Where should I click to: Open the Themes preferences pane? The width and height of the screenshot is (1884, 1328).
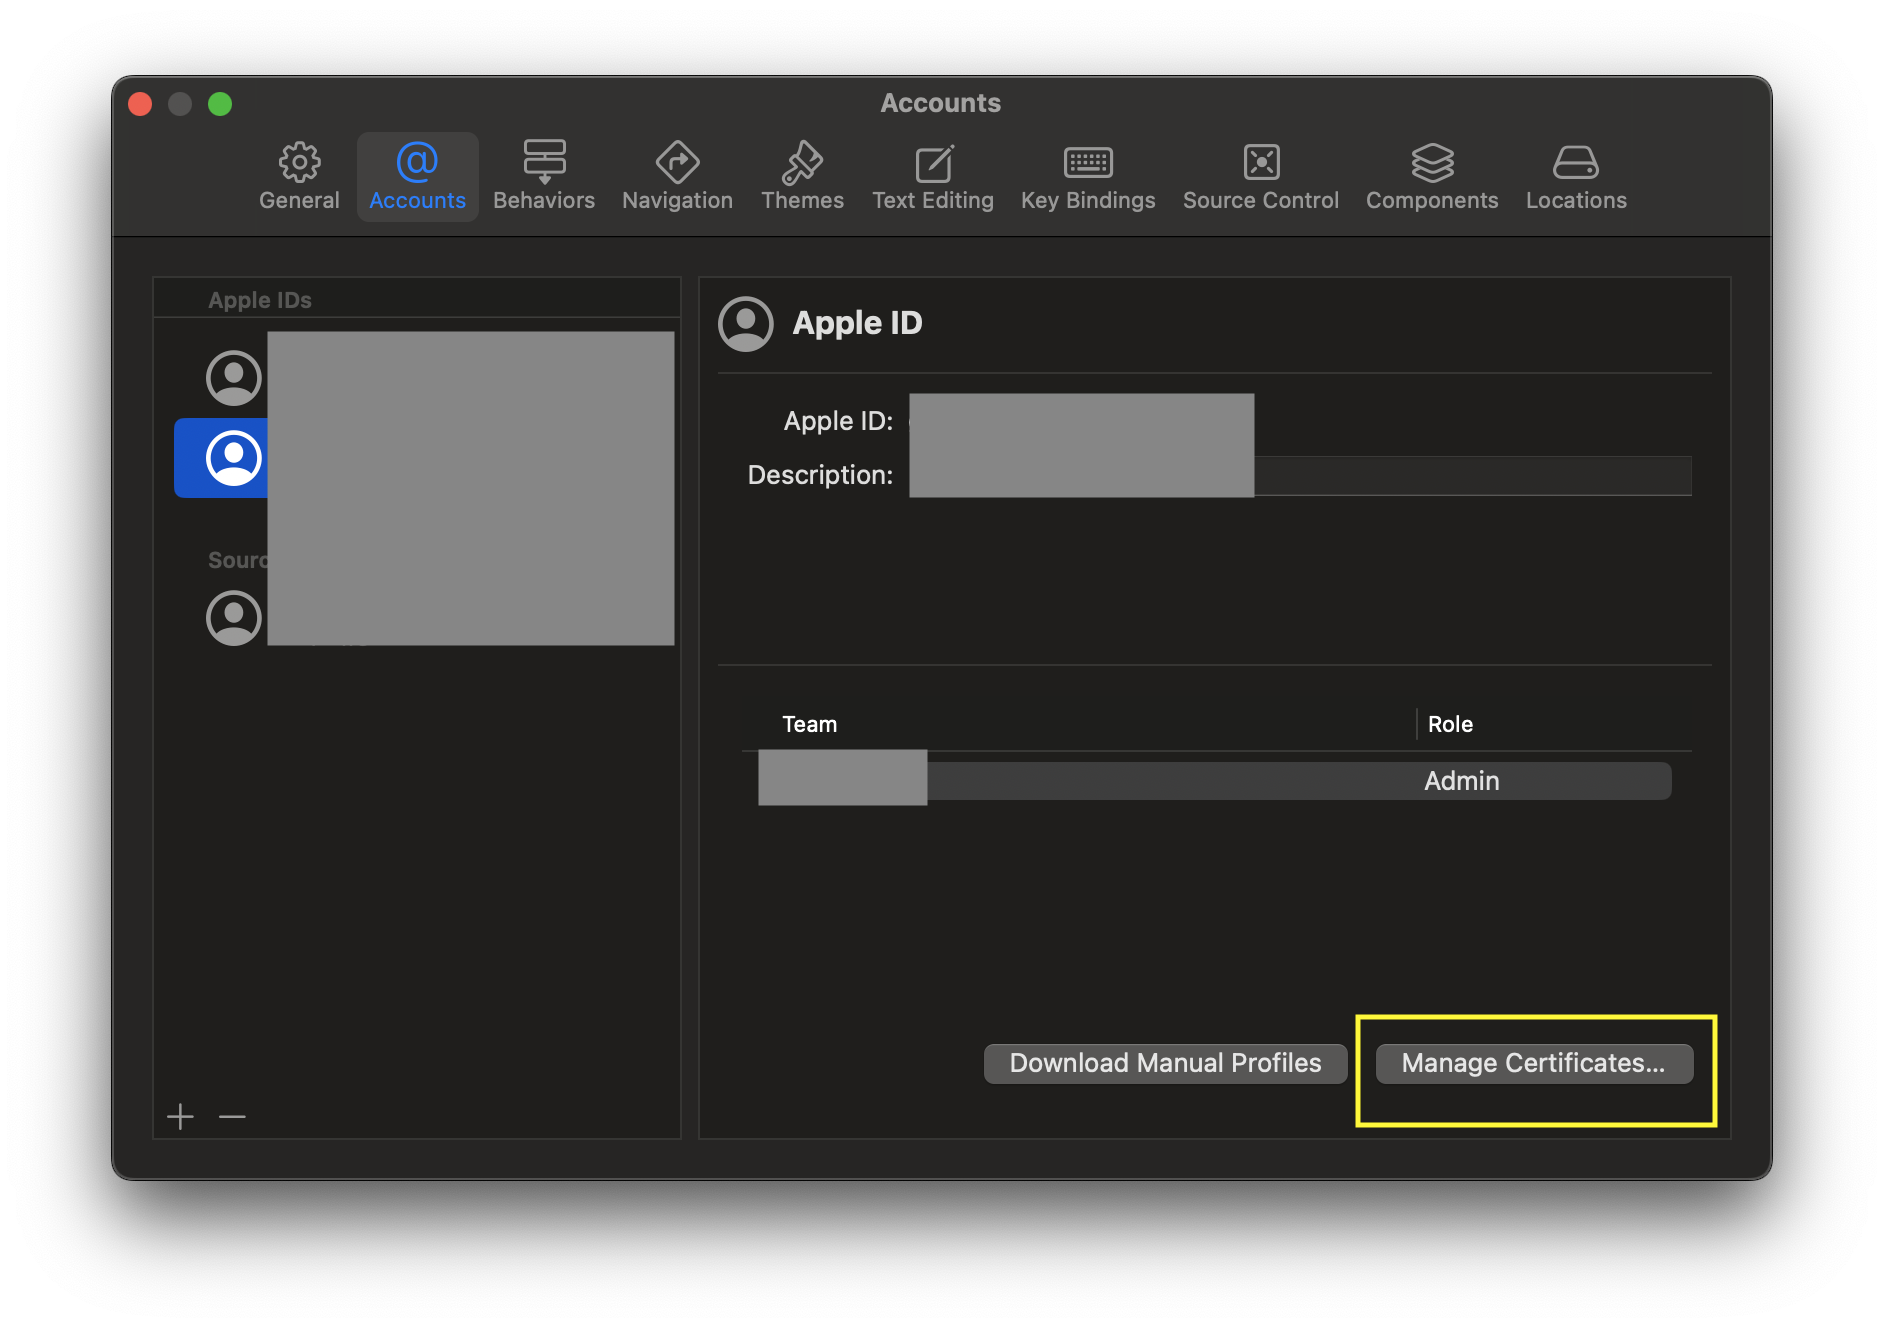pyautogui.click(x=802, y=177)
